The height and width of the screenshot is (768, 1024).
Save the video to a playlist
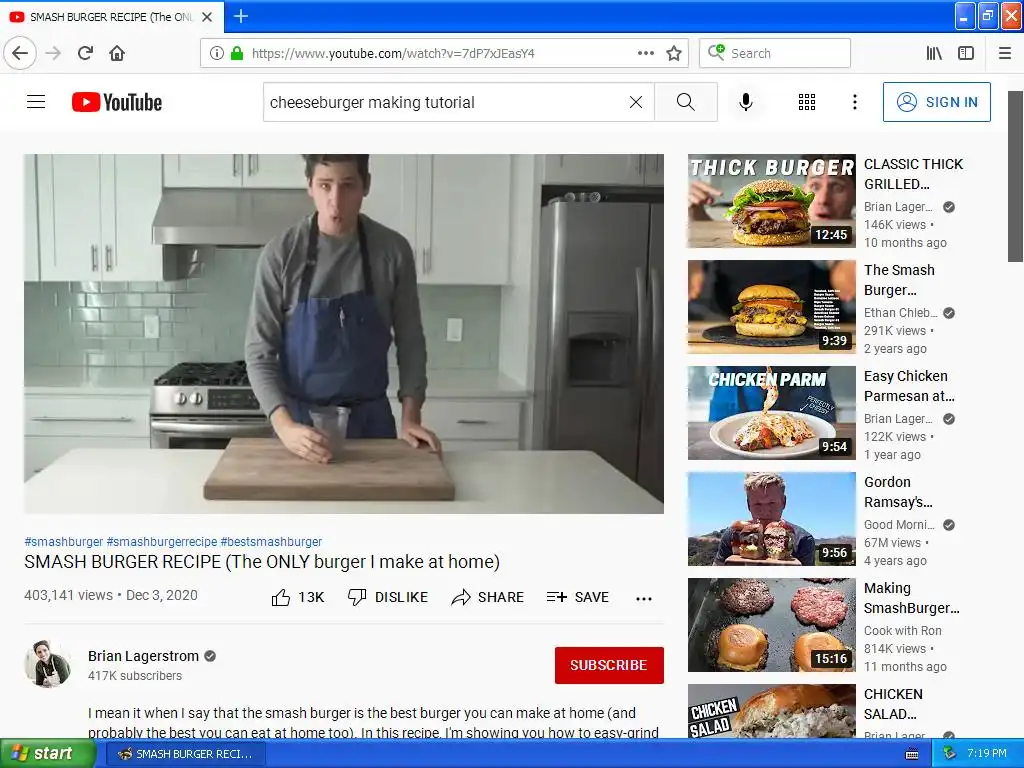coord(578,597)
